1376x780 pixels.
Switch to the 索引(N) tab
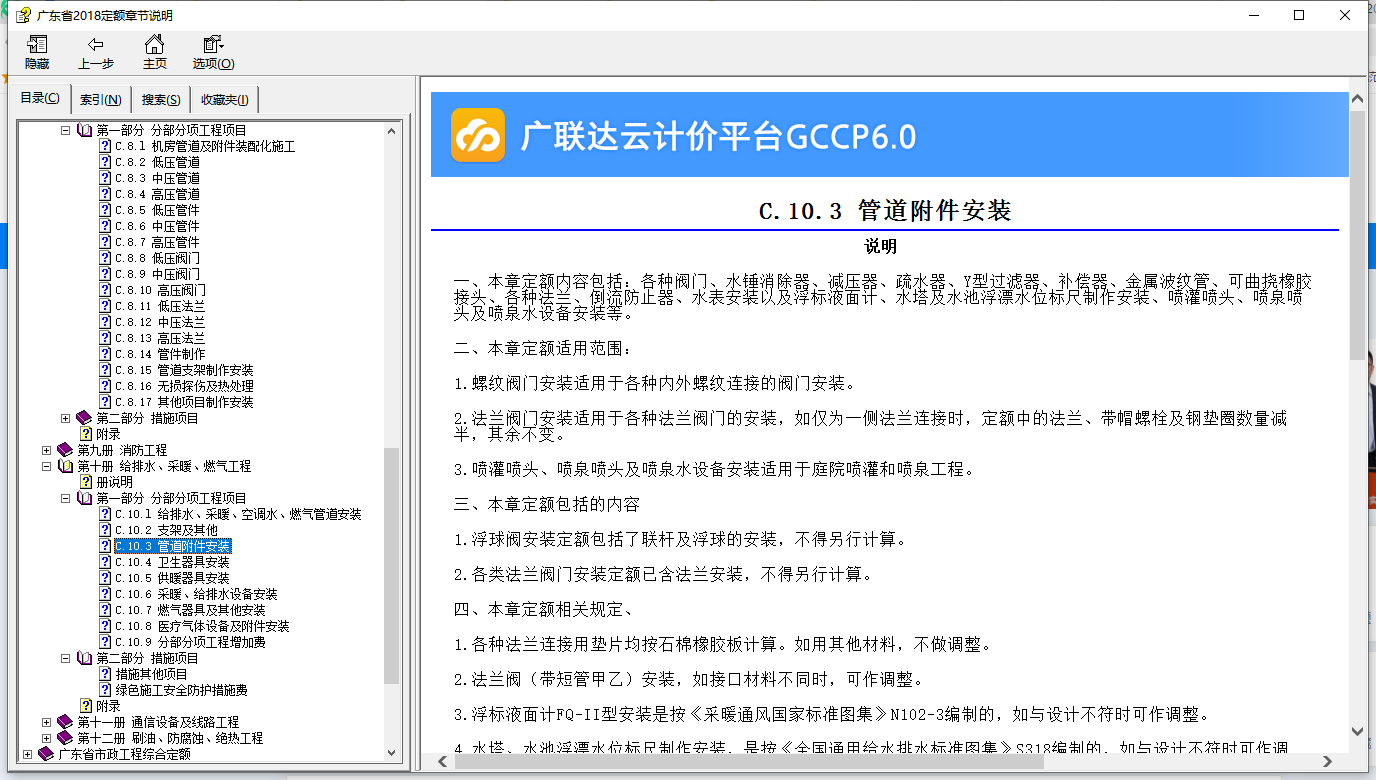point(101,99)
